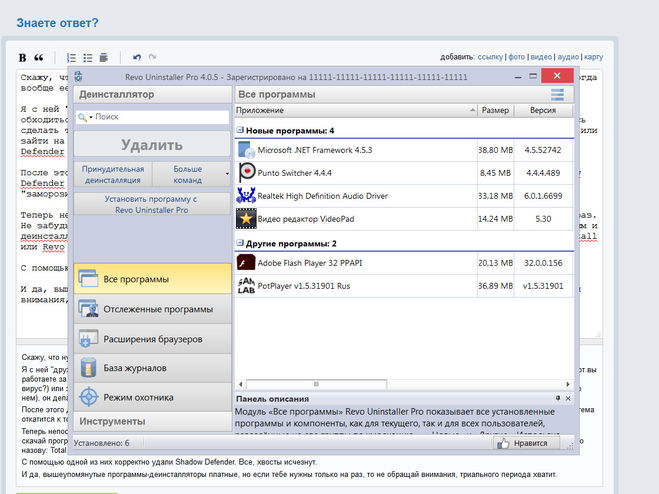
Task: Click the search magnifier icon
Action: pyautogui.click(x=82, y=117)
